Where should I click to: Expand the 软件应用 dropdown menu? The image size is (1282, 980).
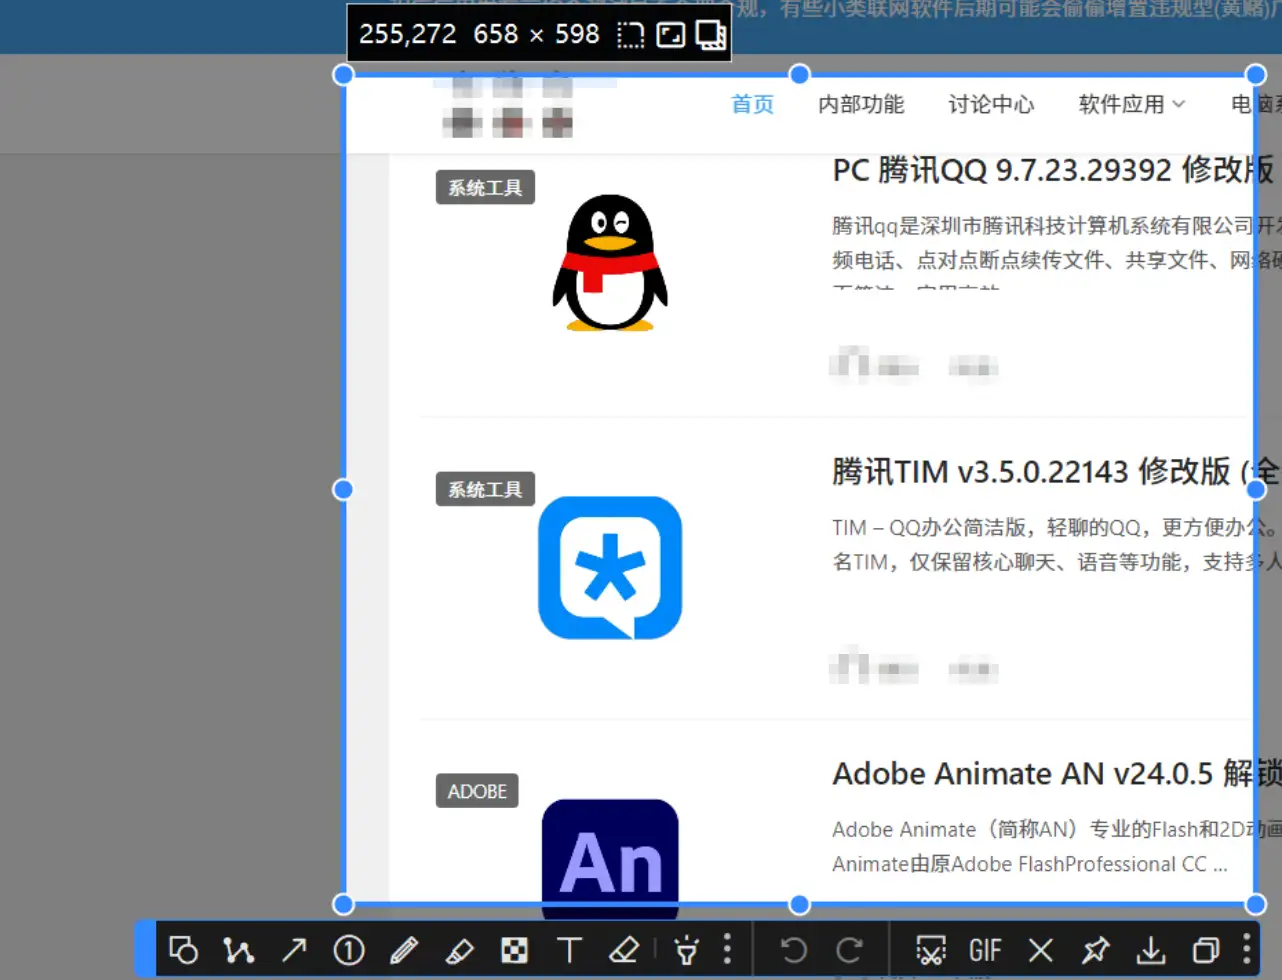[x=1132, y=104]
